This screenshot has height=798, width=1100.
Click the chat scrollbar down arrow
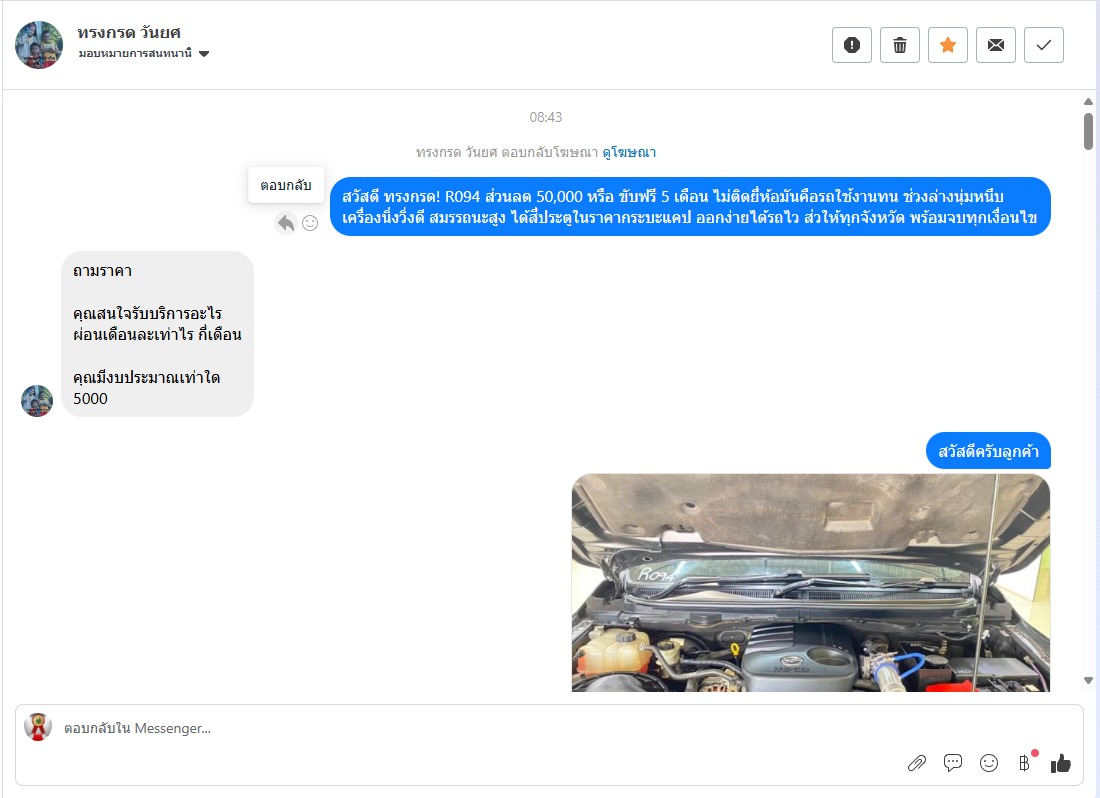(1088, 680)
